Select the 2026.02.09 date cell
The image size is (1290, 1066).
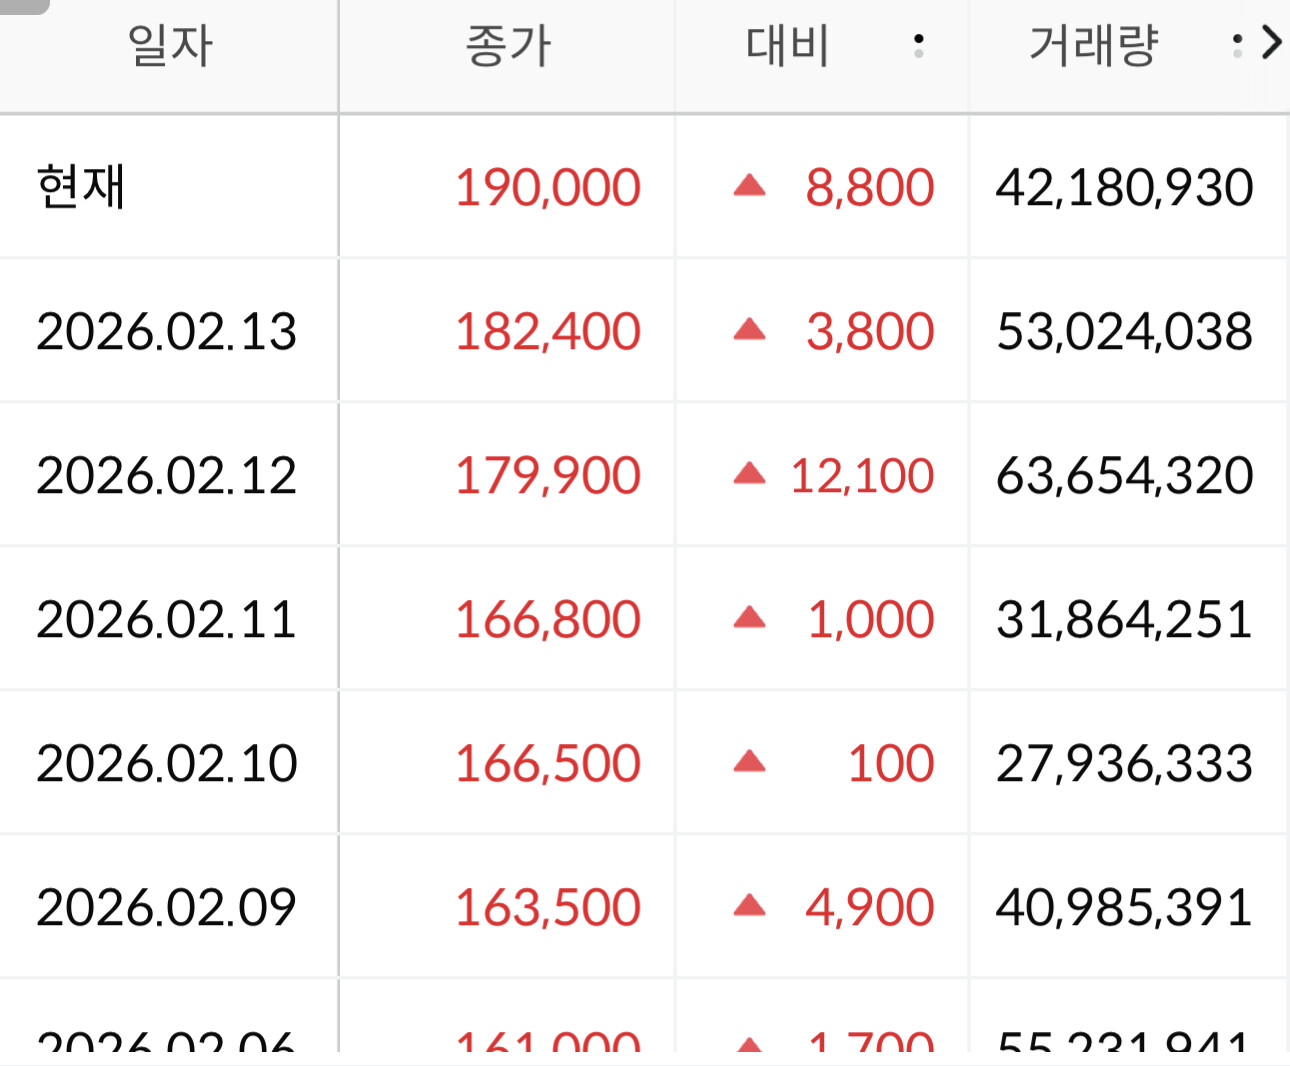pos(167,908)
